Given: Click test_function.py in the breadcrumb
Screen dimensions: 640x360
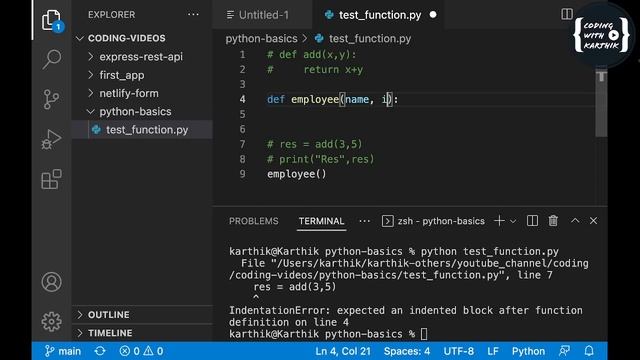Looking at the screenshot, I should [370, 38].
